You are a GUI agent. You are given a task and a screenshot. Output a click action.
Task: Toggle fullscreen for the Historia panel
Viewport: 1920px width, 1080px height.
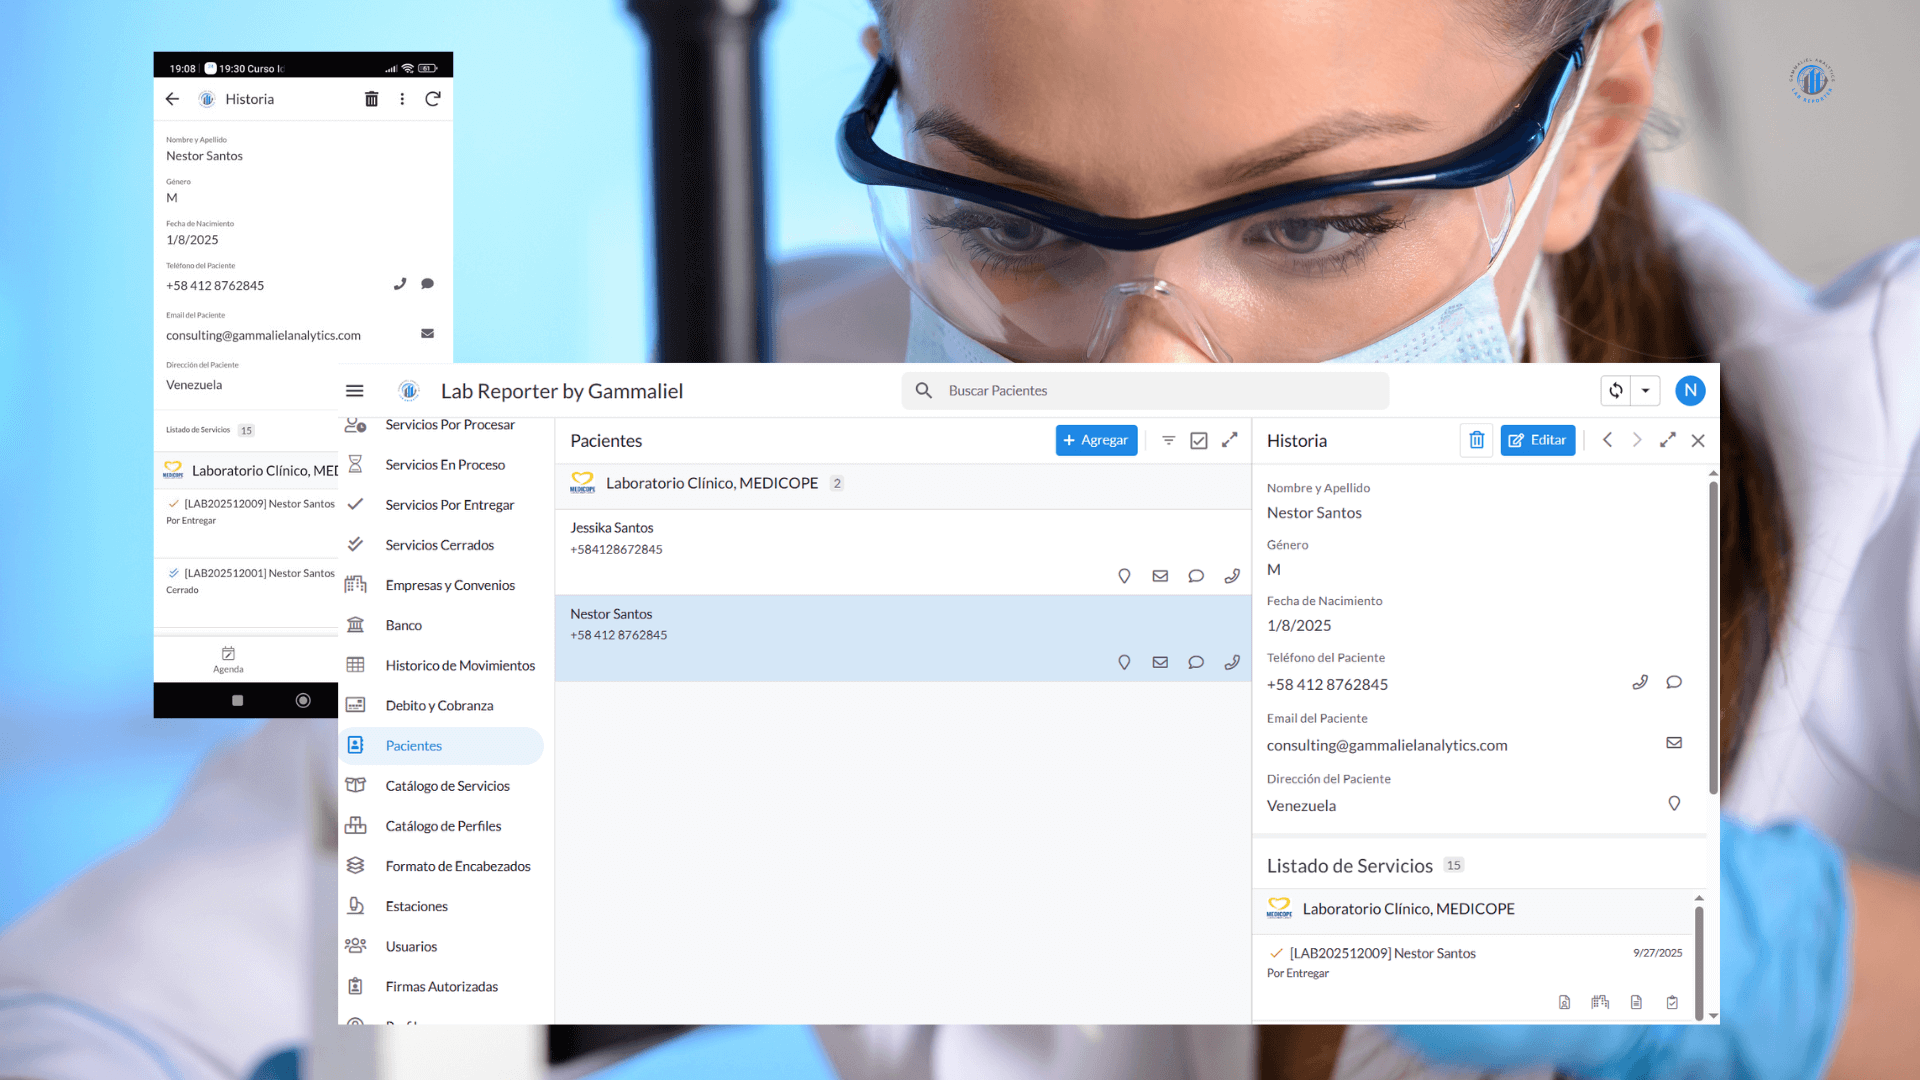click(1667, 440)
